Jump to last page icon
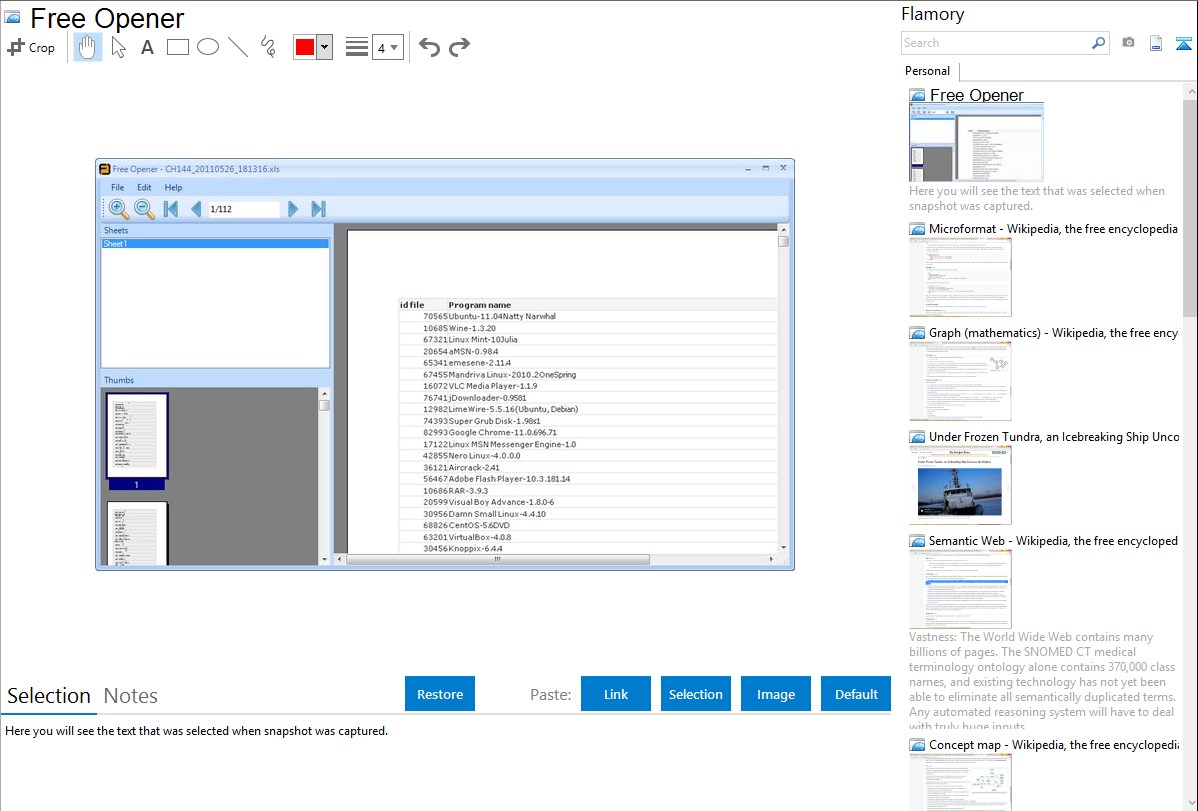The height and width of the screenshot is (811, 1198). pyautogui.click(x=319, y=209)
